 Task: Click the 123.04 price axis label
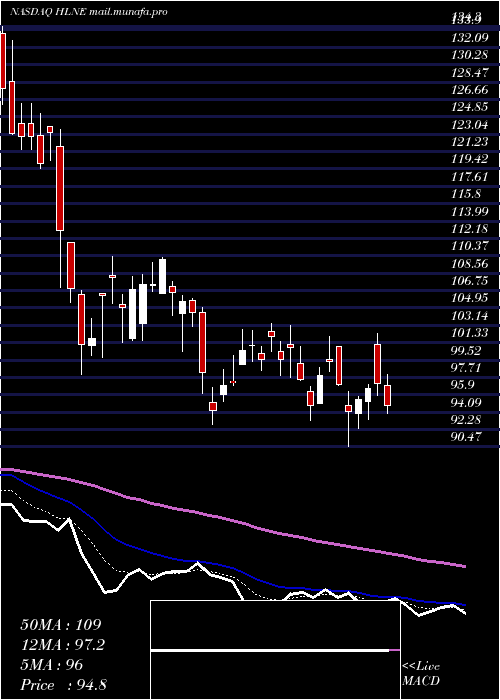tap(470, 125)
